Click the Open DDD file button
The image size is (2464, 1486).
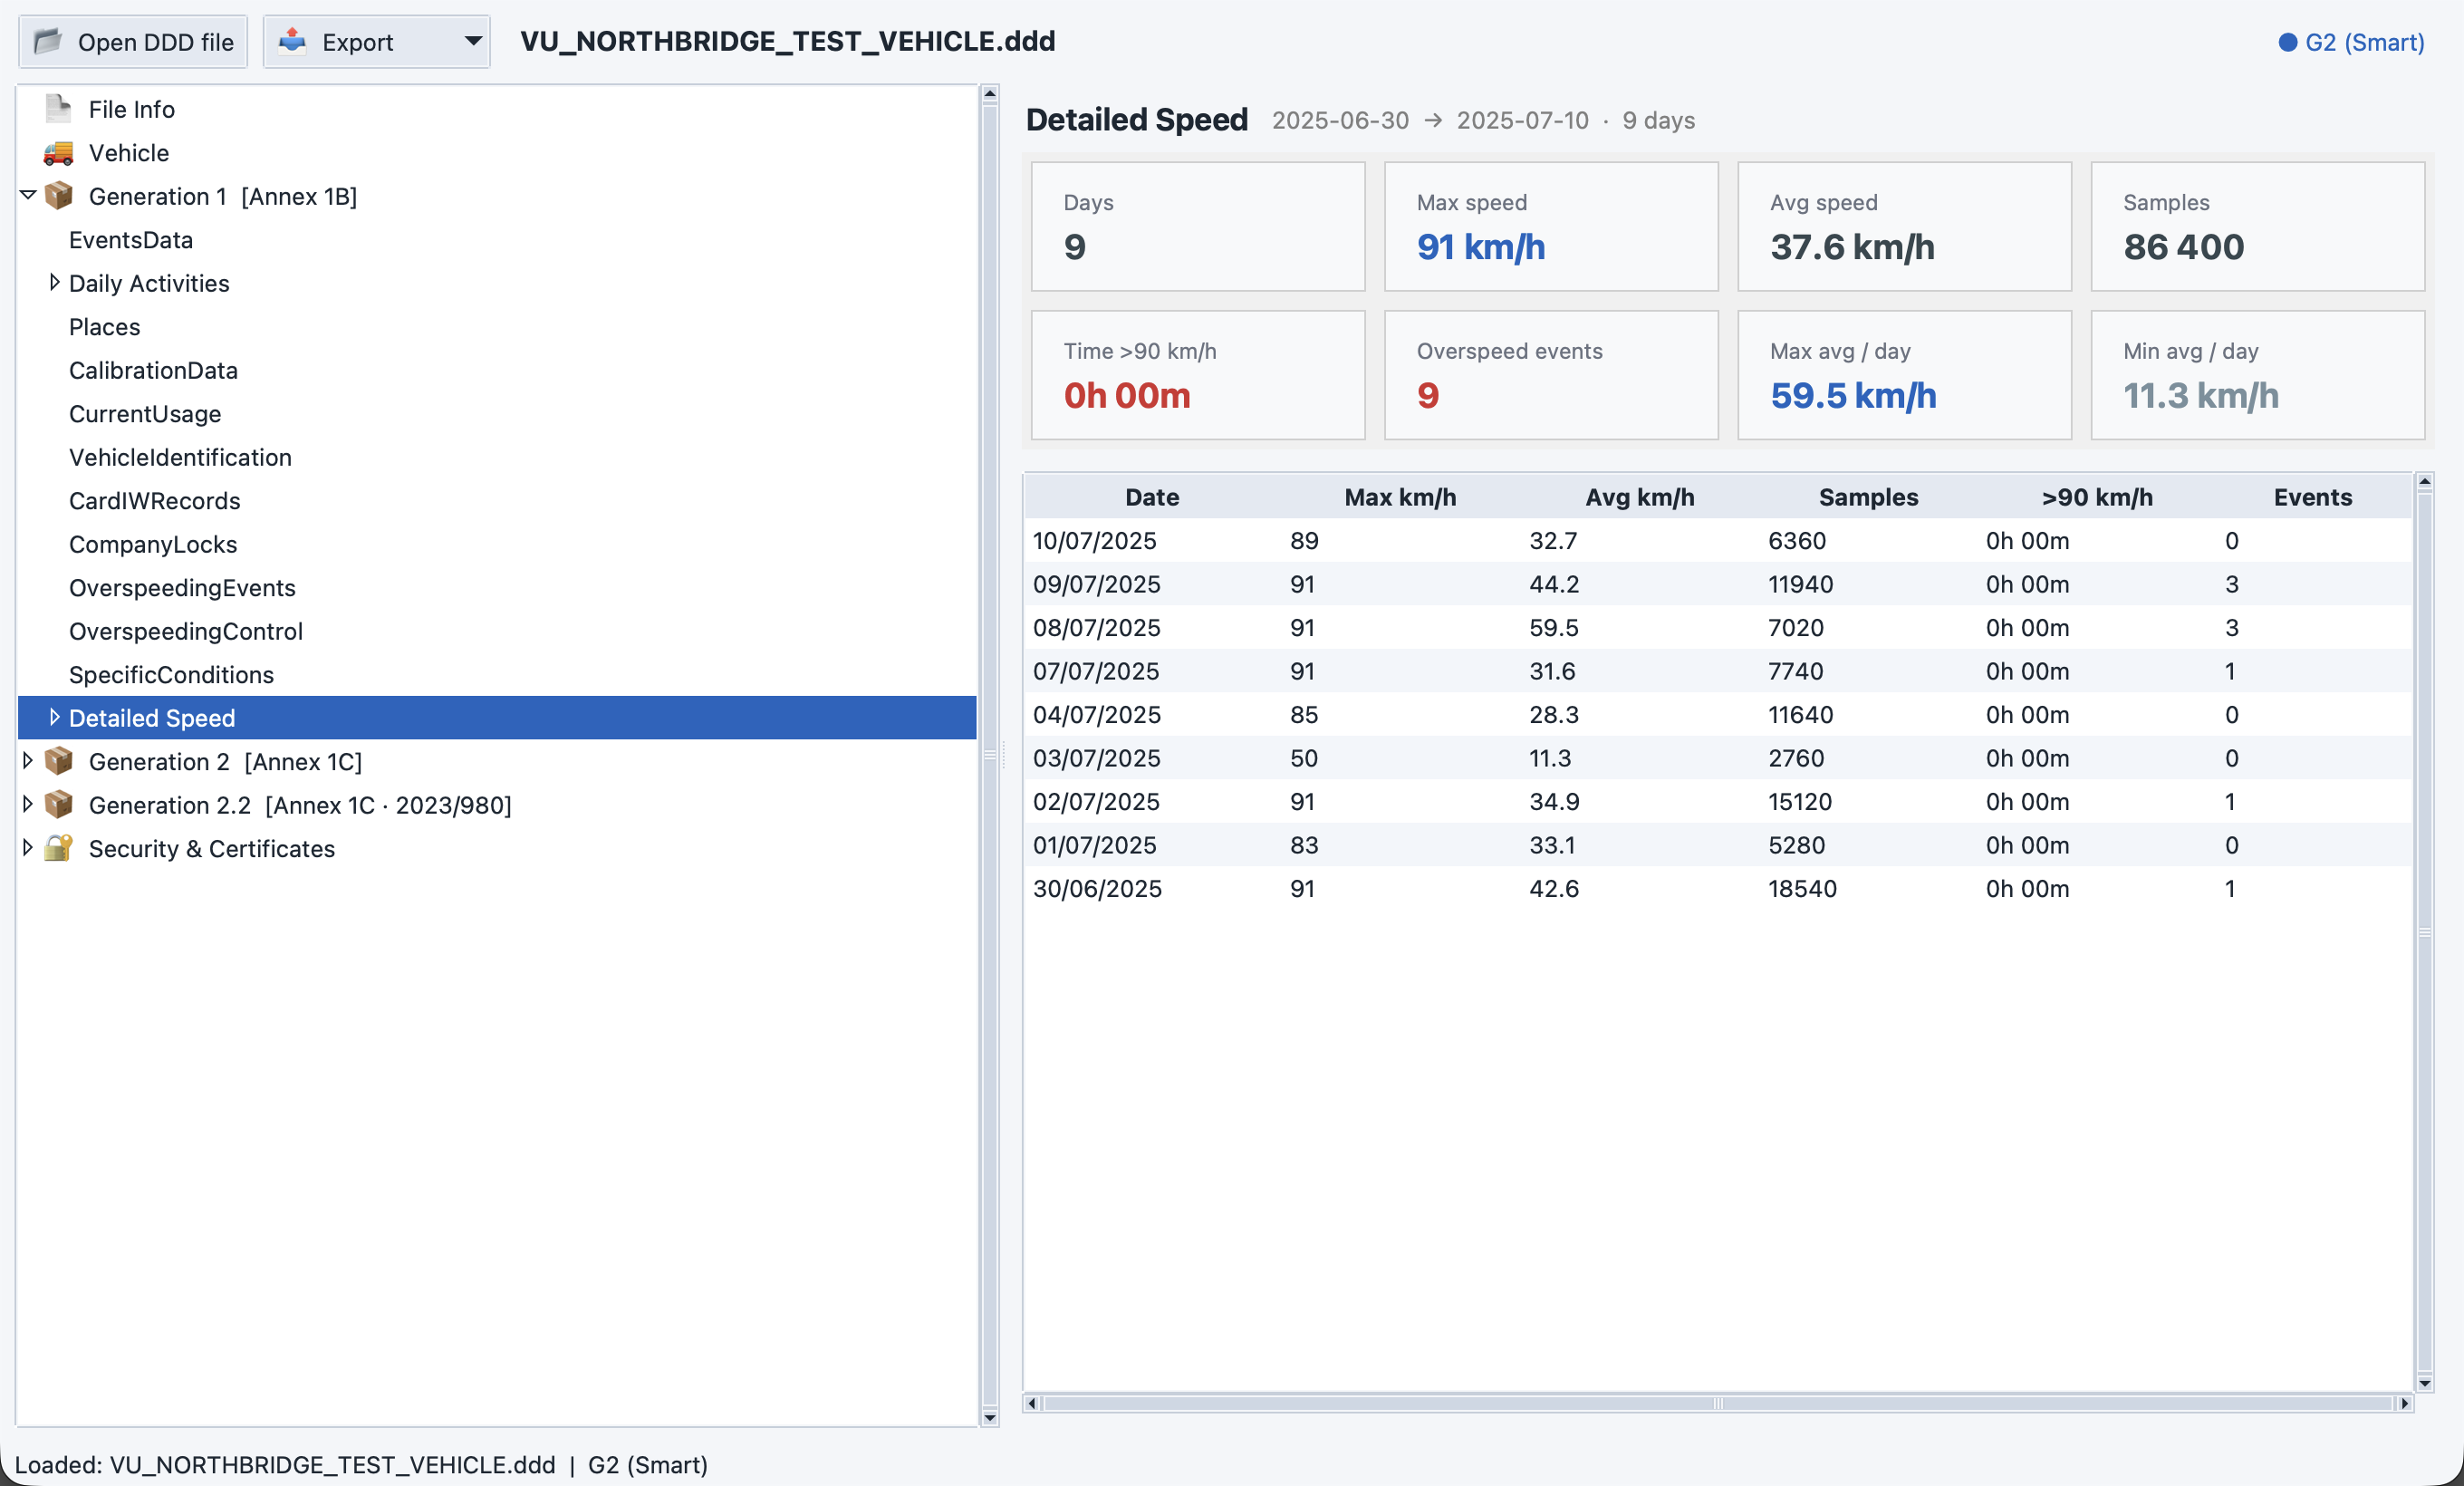coord(133,42)
